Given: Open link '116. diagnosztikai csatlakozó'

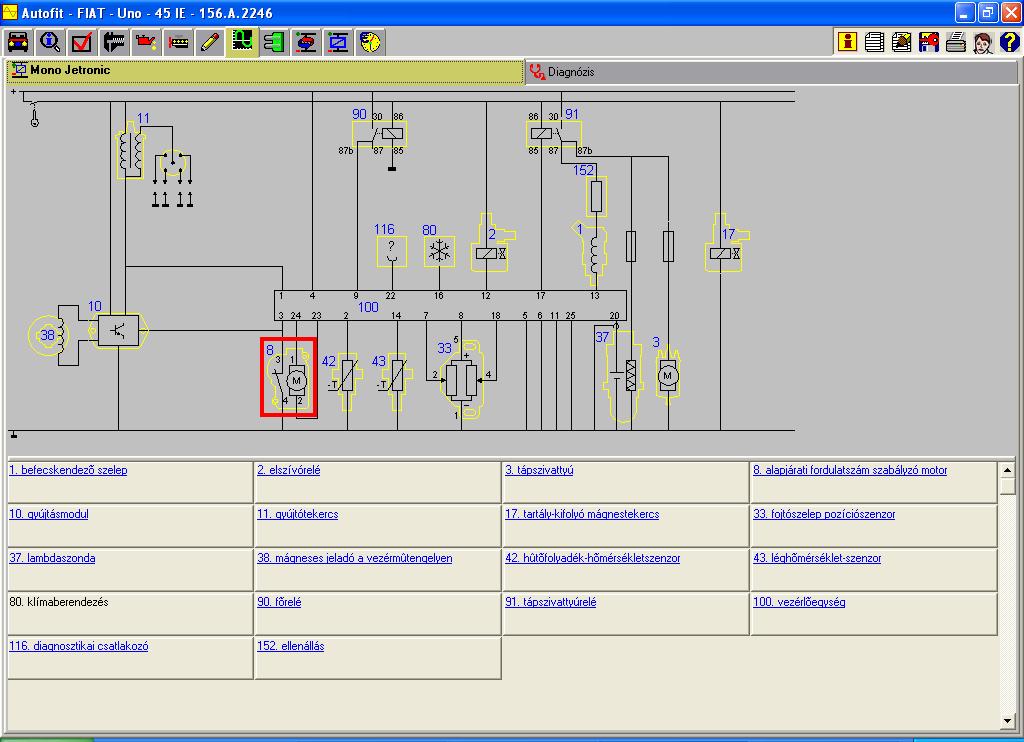Looking at the screenshot, I should [x=78, y=646].
